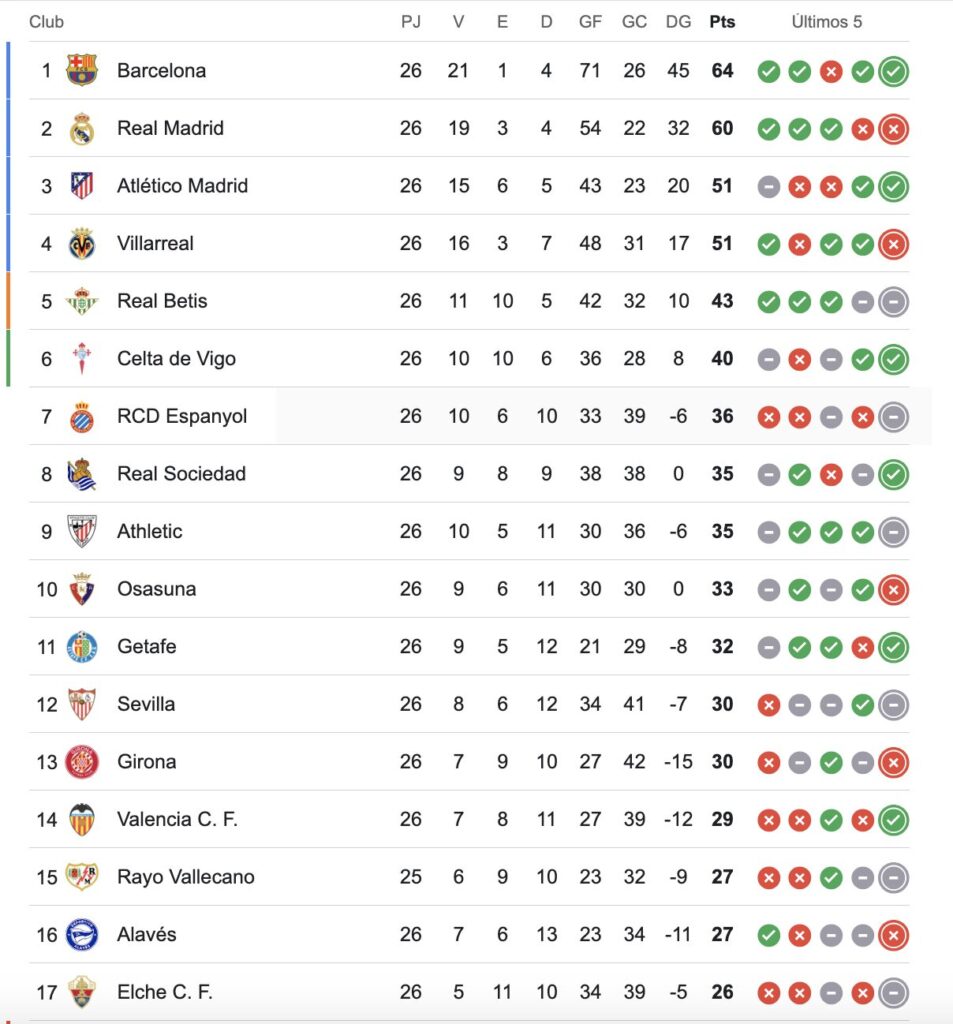Open the RCD Espanyol team link

click(x=182, y=416)
